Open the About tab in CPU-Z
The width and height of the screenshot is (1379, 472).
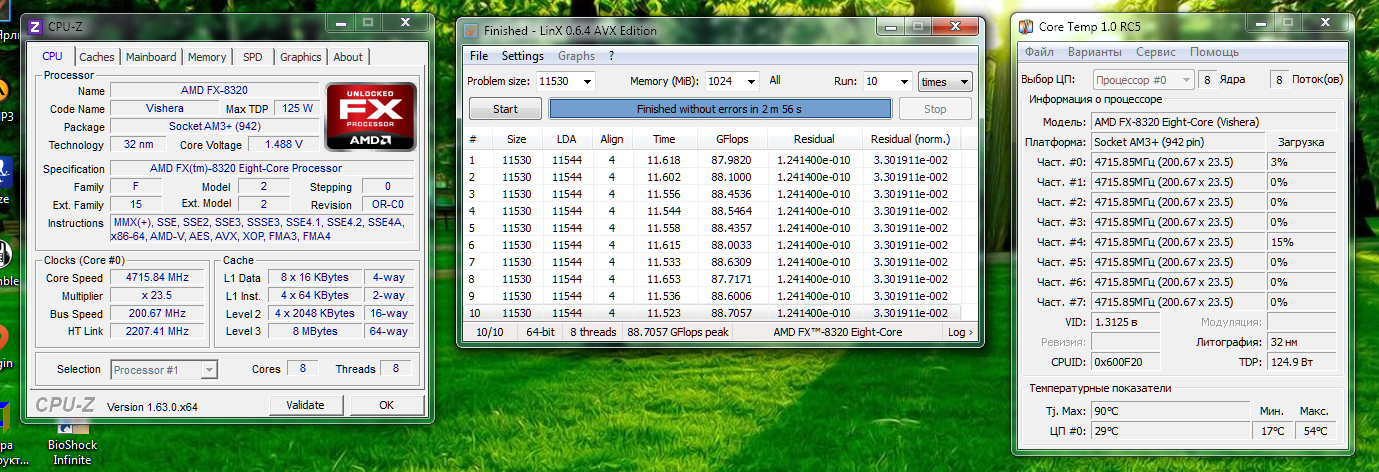pos(348,57)
